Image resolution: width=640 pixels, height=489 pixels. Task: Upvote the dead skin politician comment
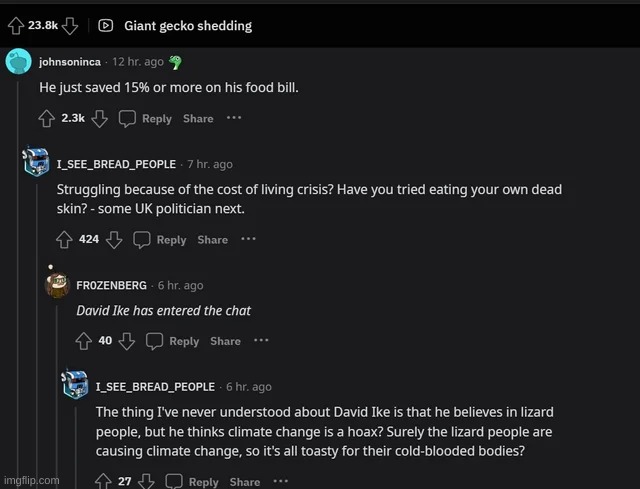[65, 239]
